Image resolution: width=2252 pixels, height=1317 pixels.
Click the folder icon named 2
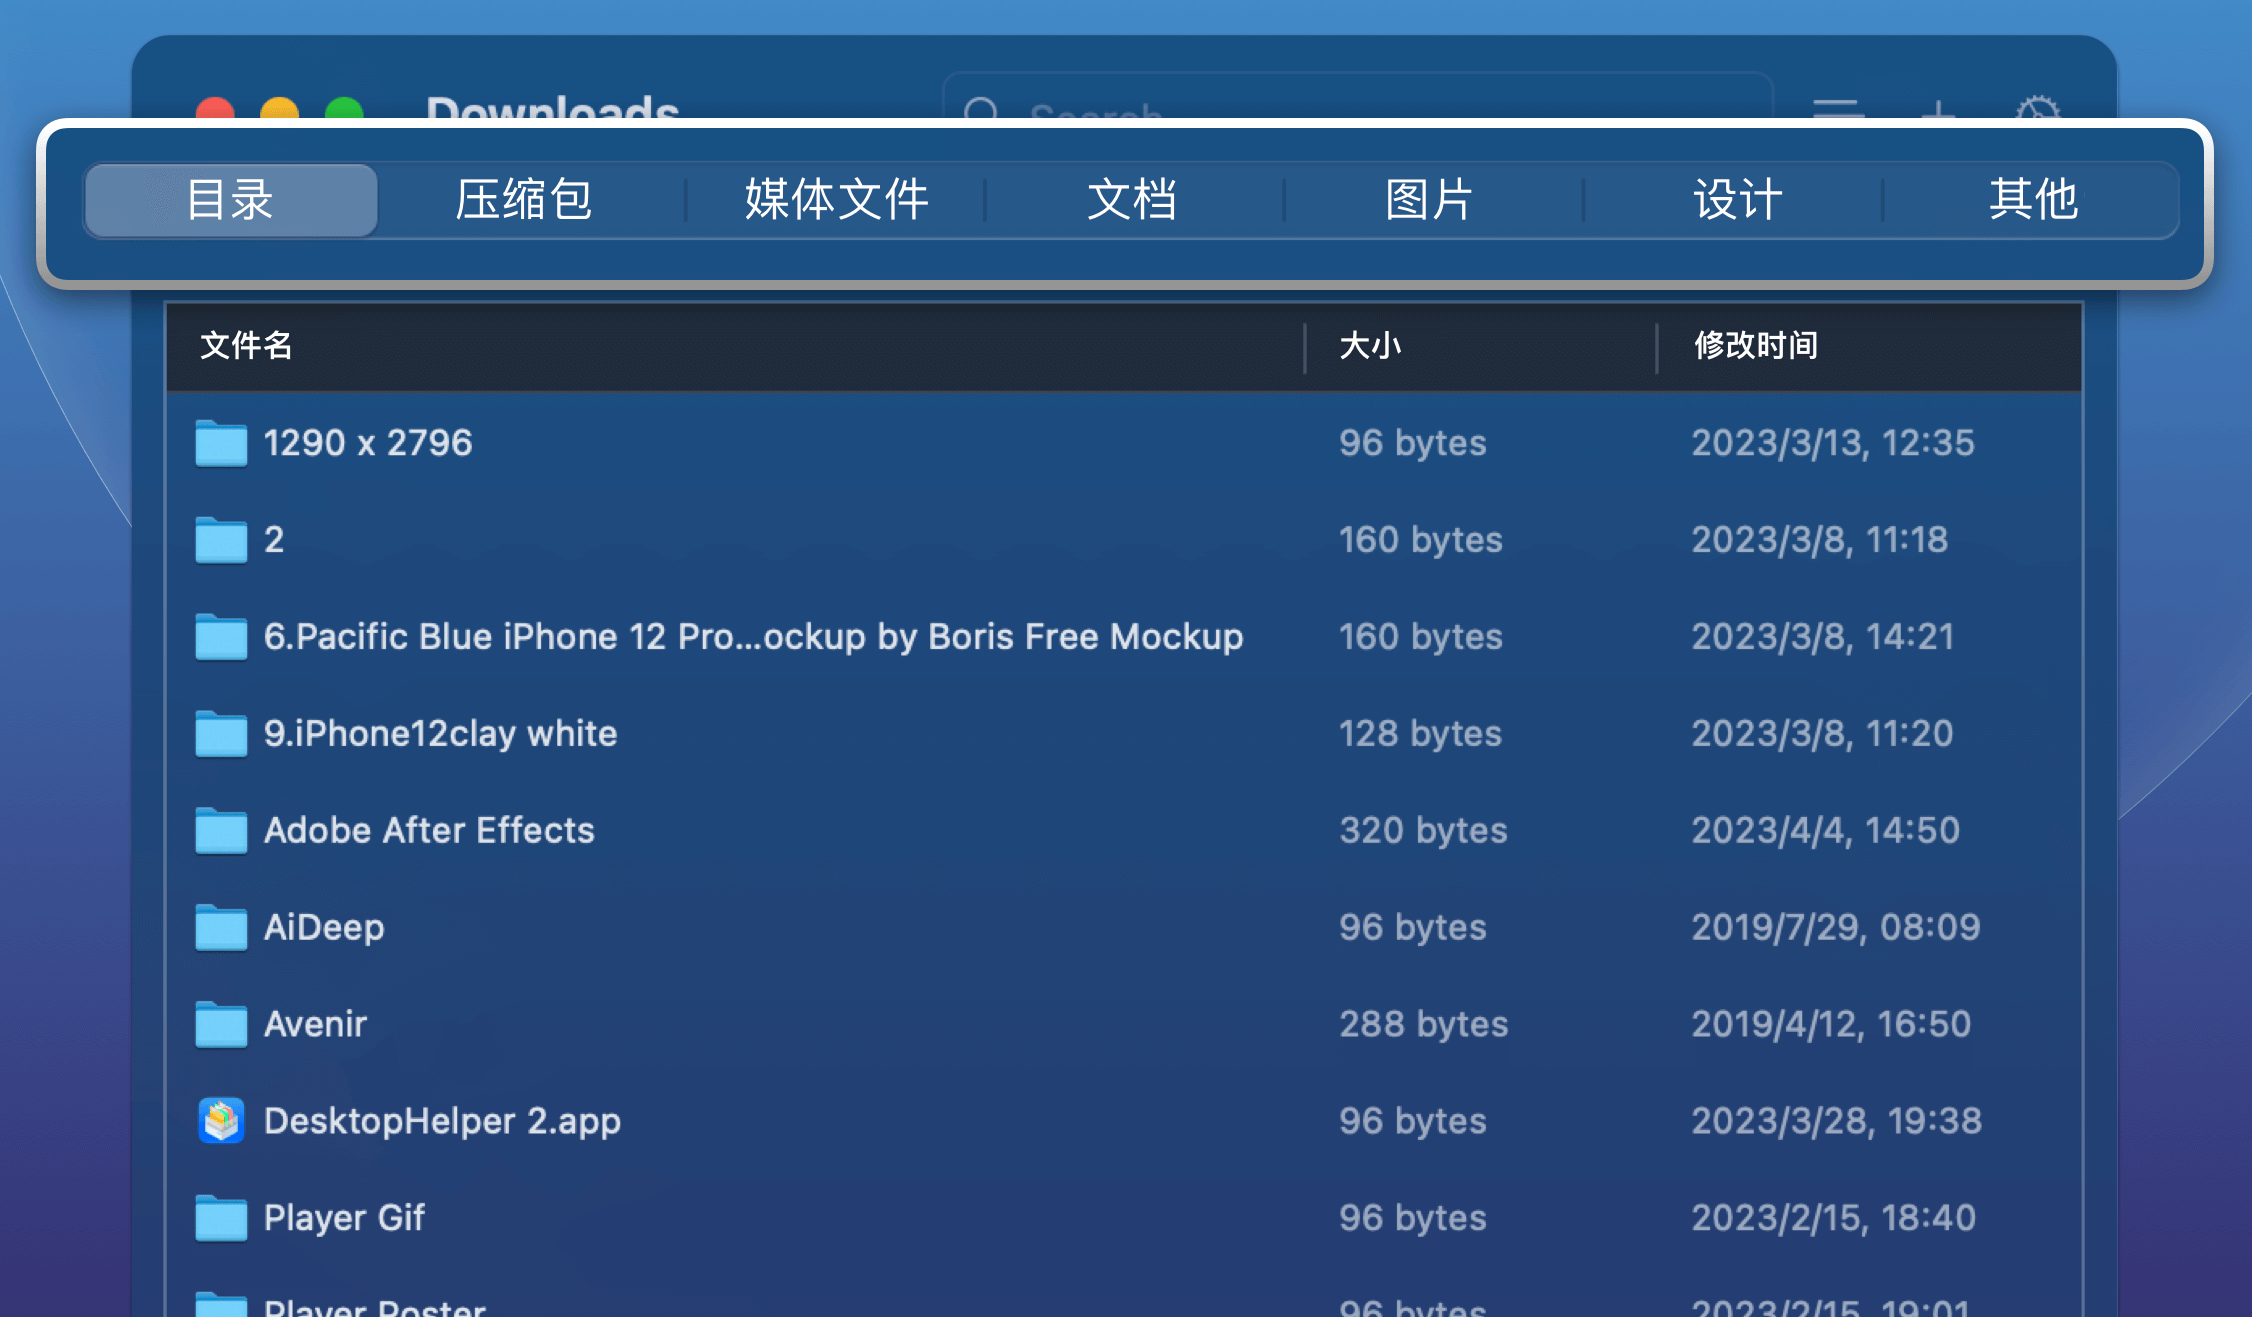tap(221, 540)
